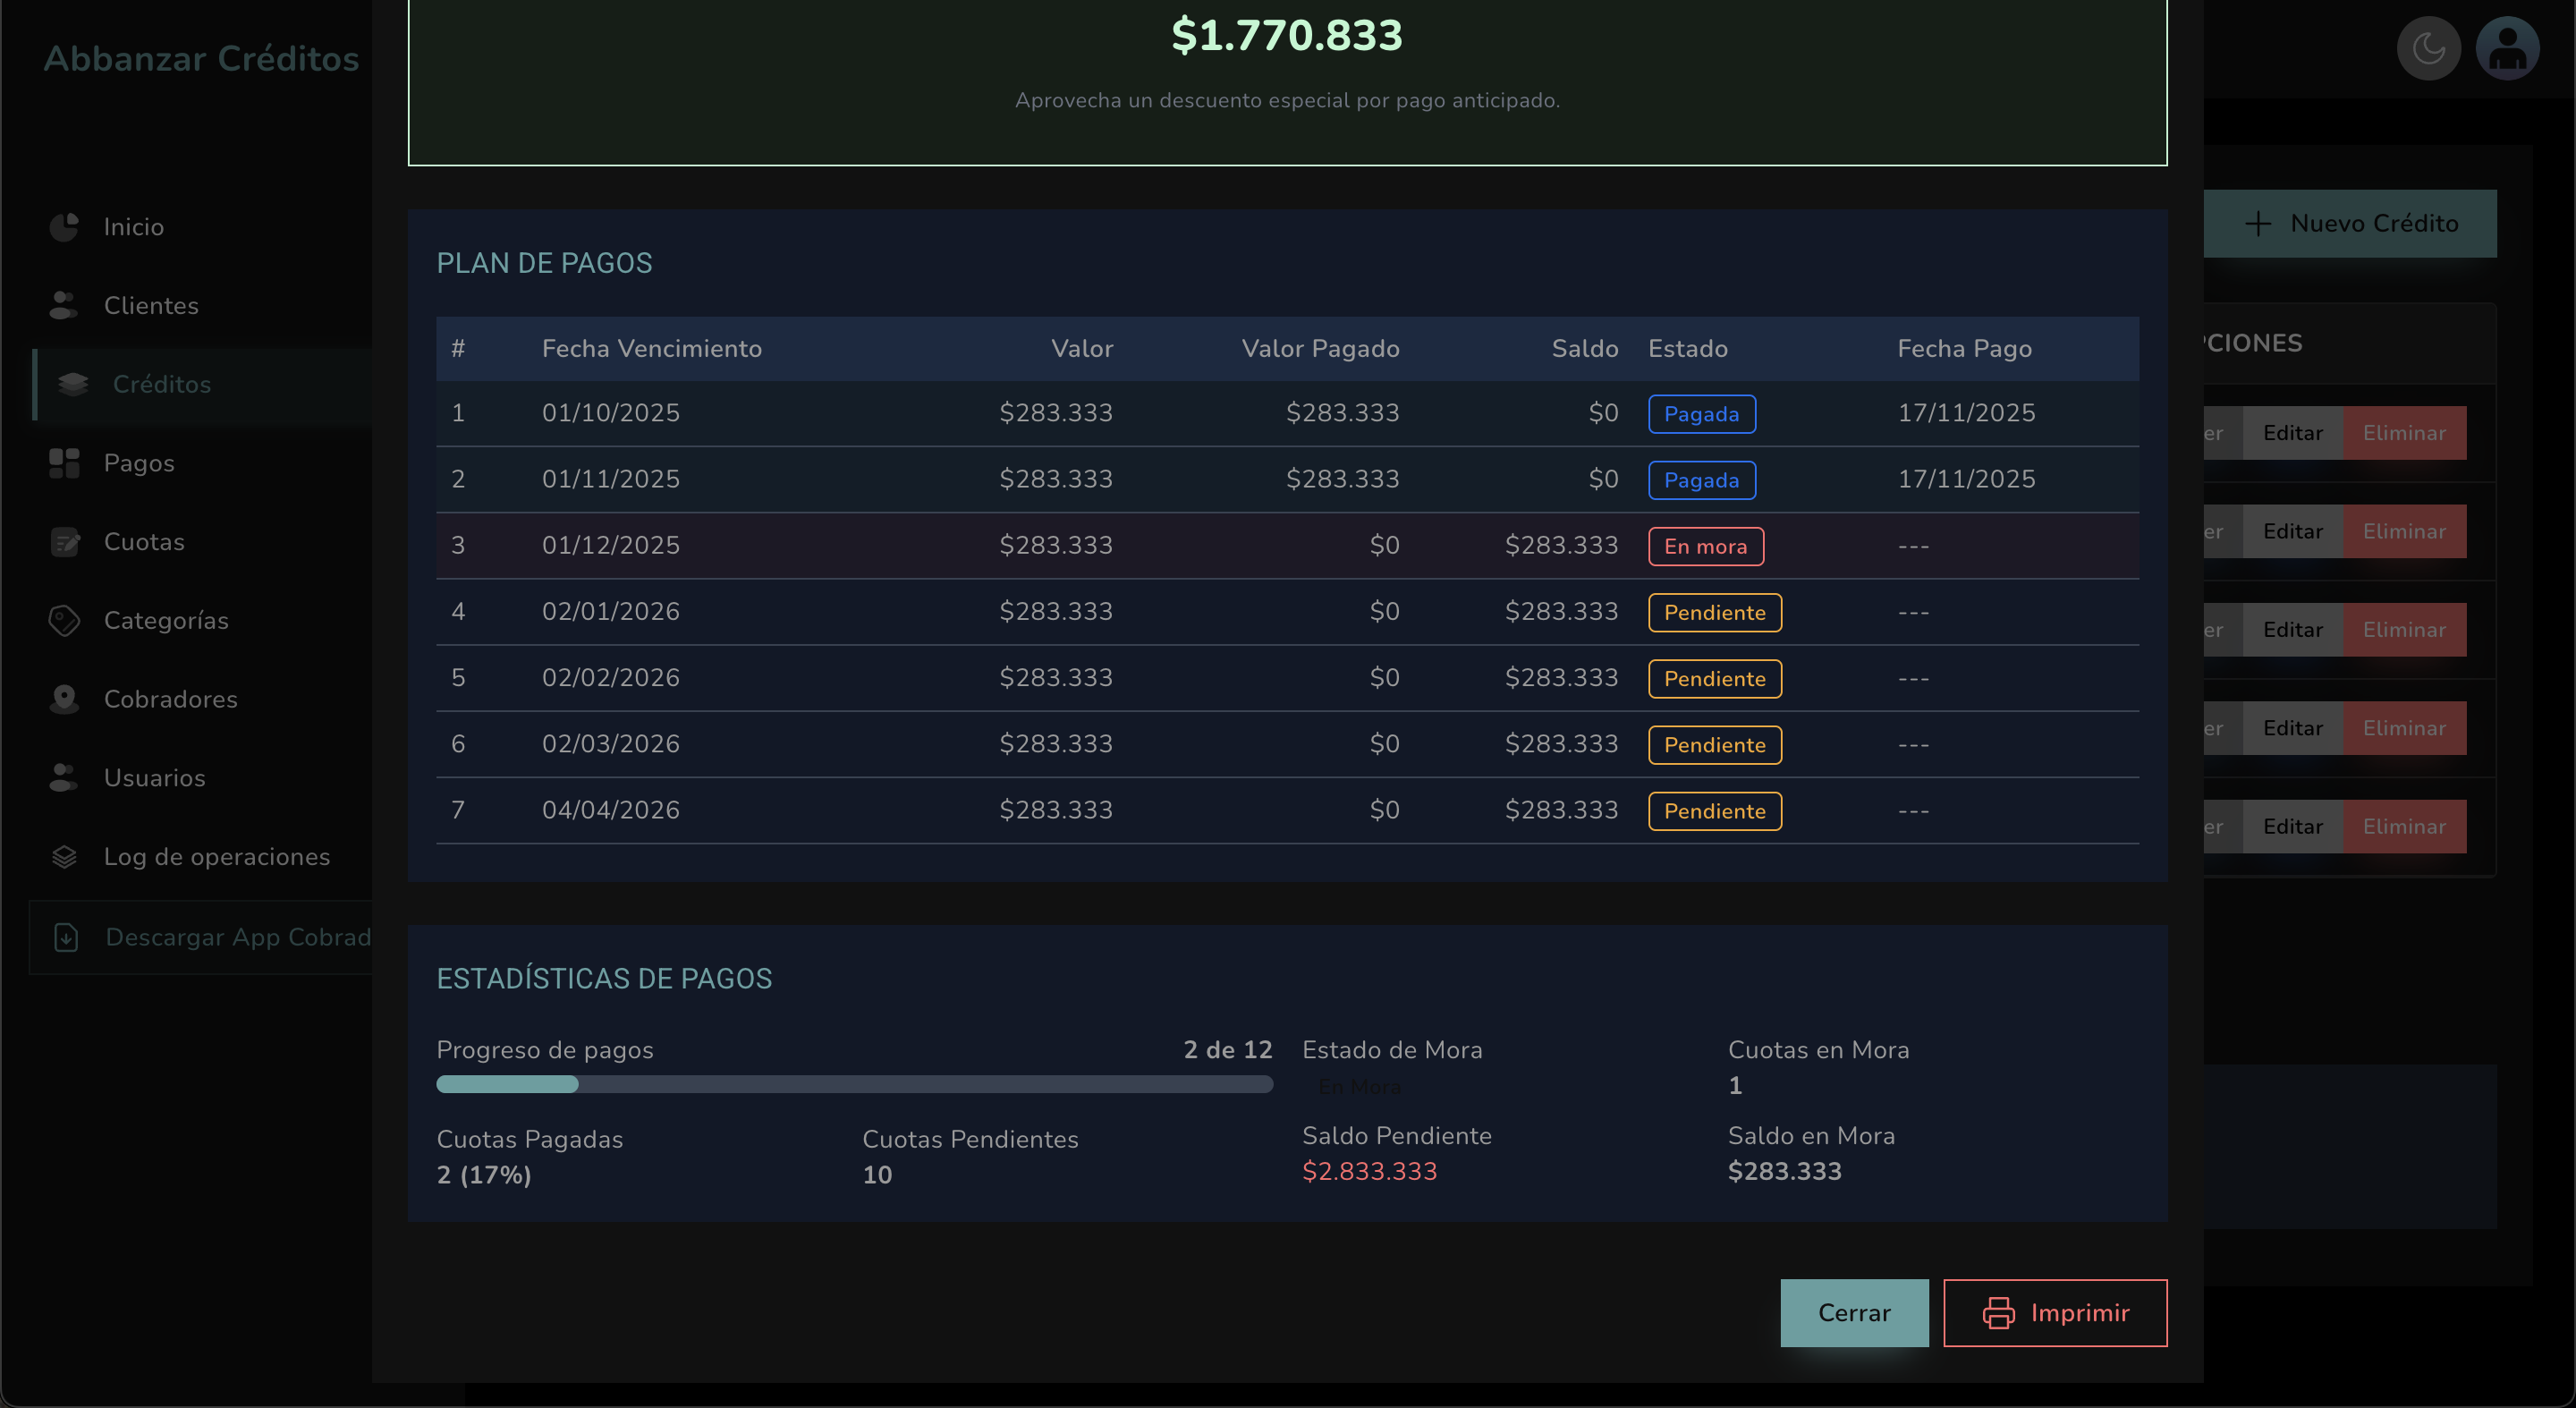This screenshot has width=2576, height=1408.
Task: Close the dialog with Cerrar button
Action: pos(1854,1313)
